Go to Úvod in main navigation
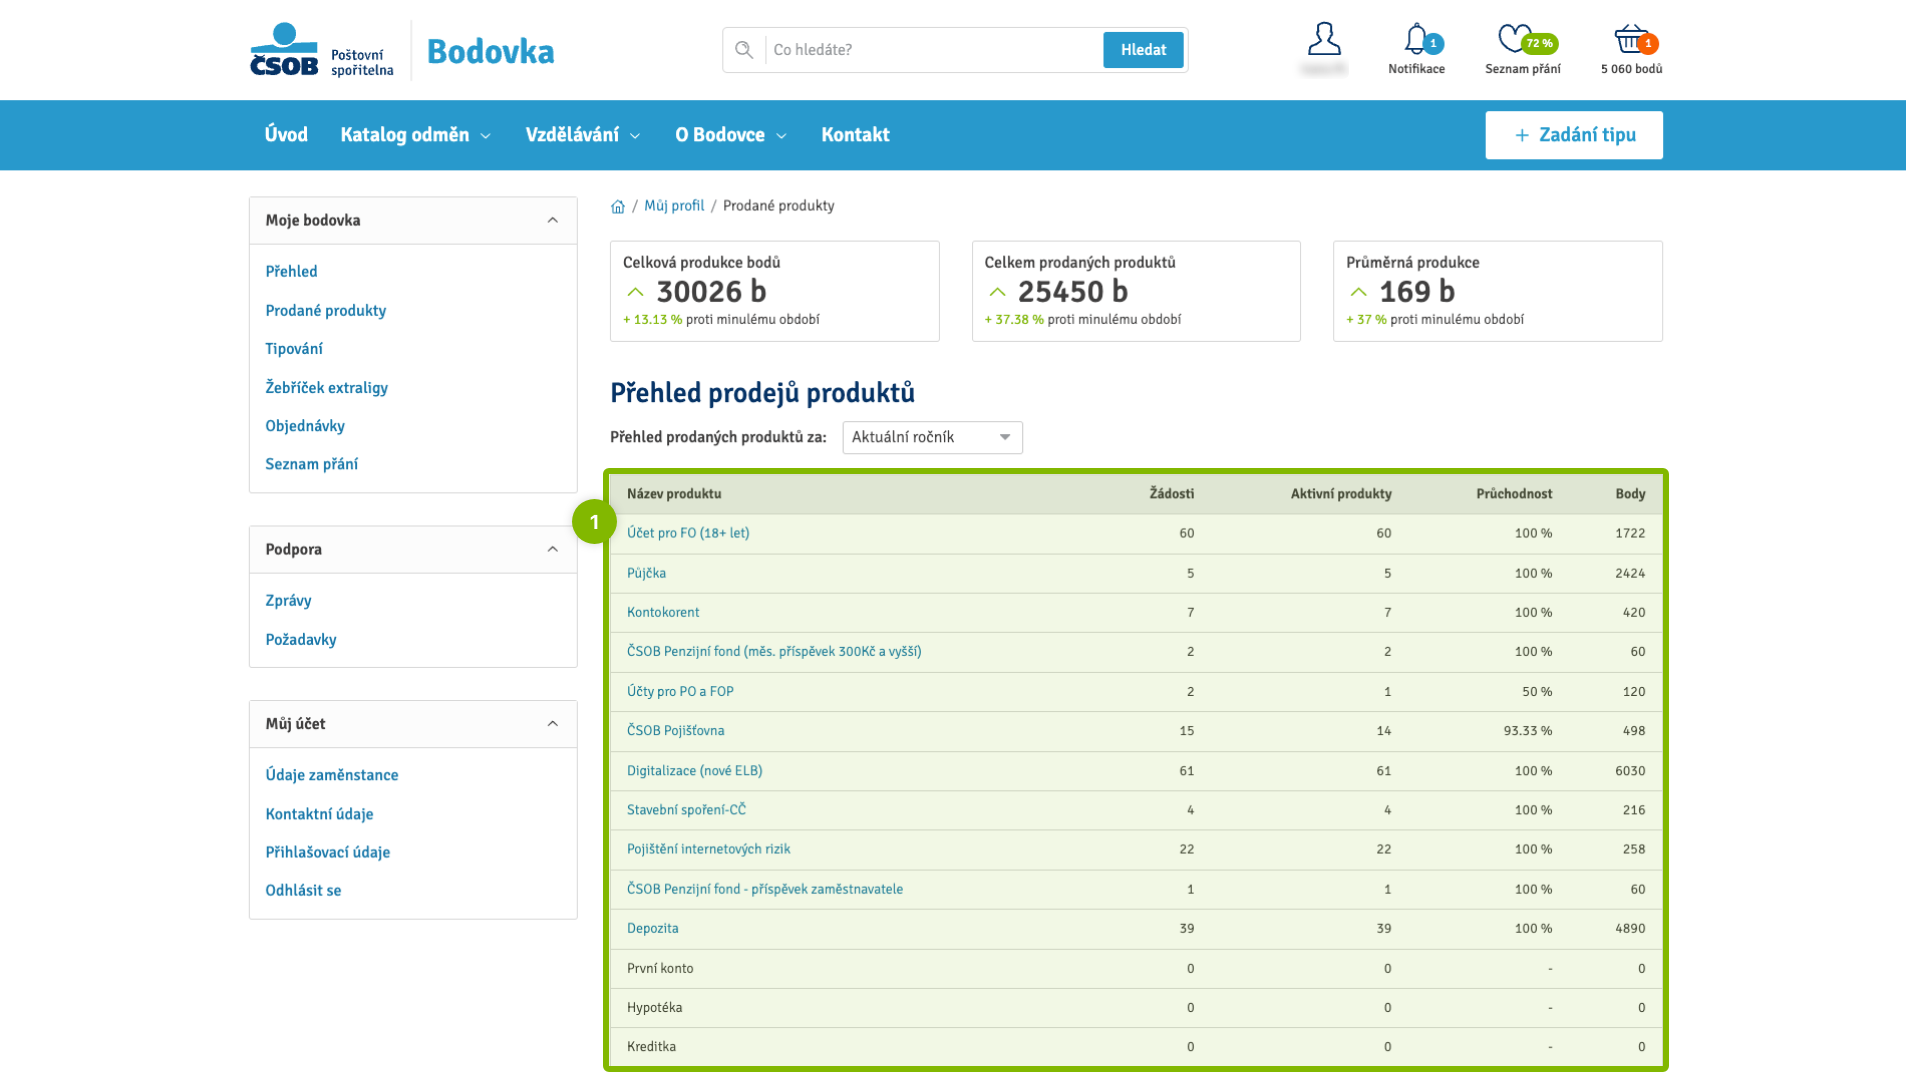 click(286, 135)
